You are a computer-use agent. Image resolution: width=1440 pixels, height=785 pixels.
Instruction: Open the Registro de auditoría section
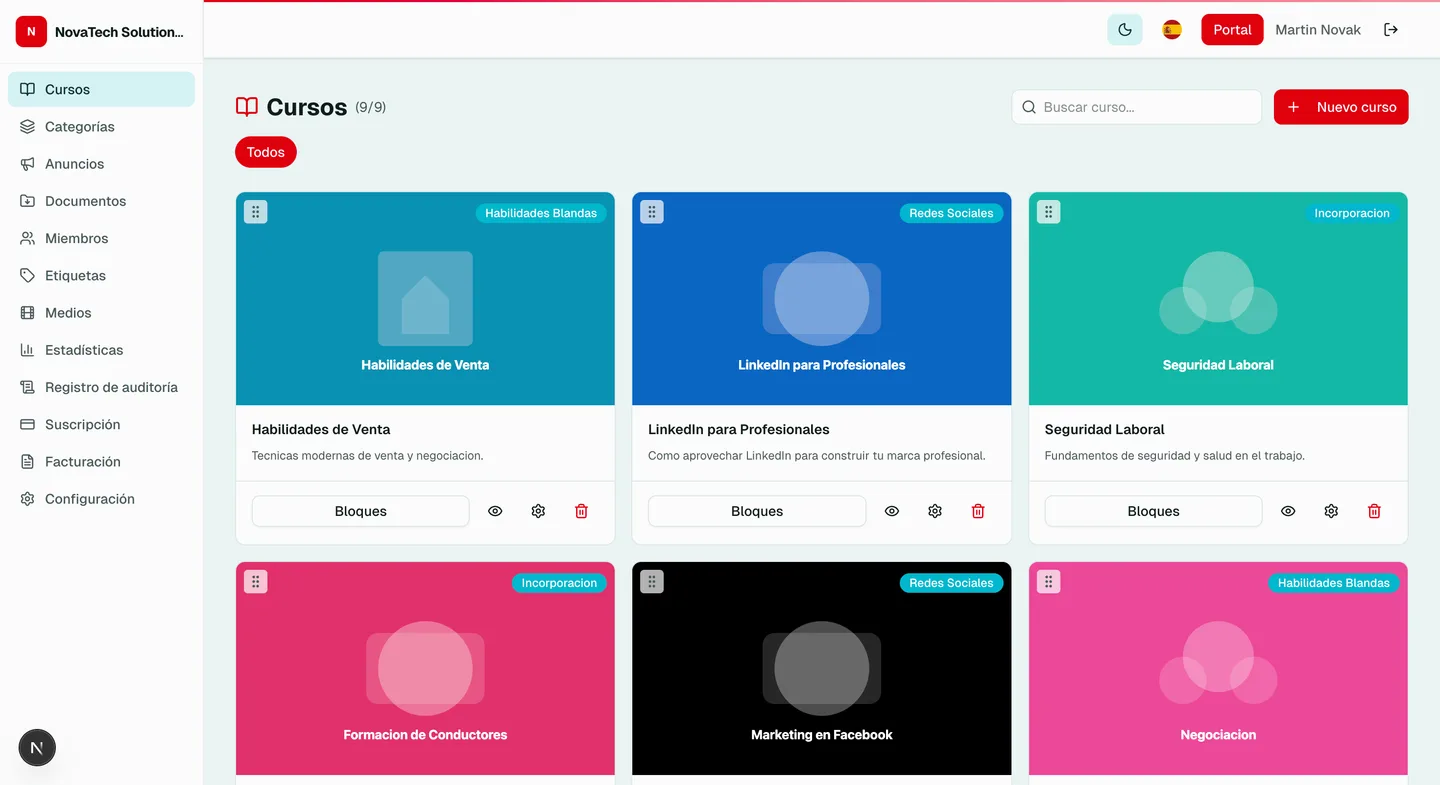pos(111,387)
